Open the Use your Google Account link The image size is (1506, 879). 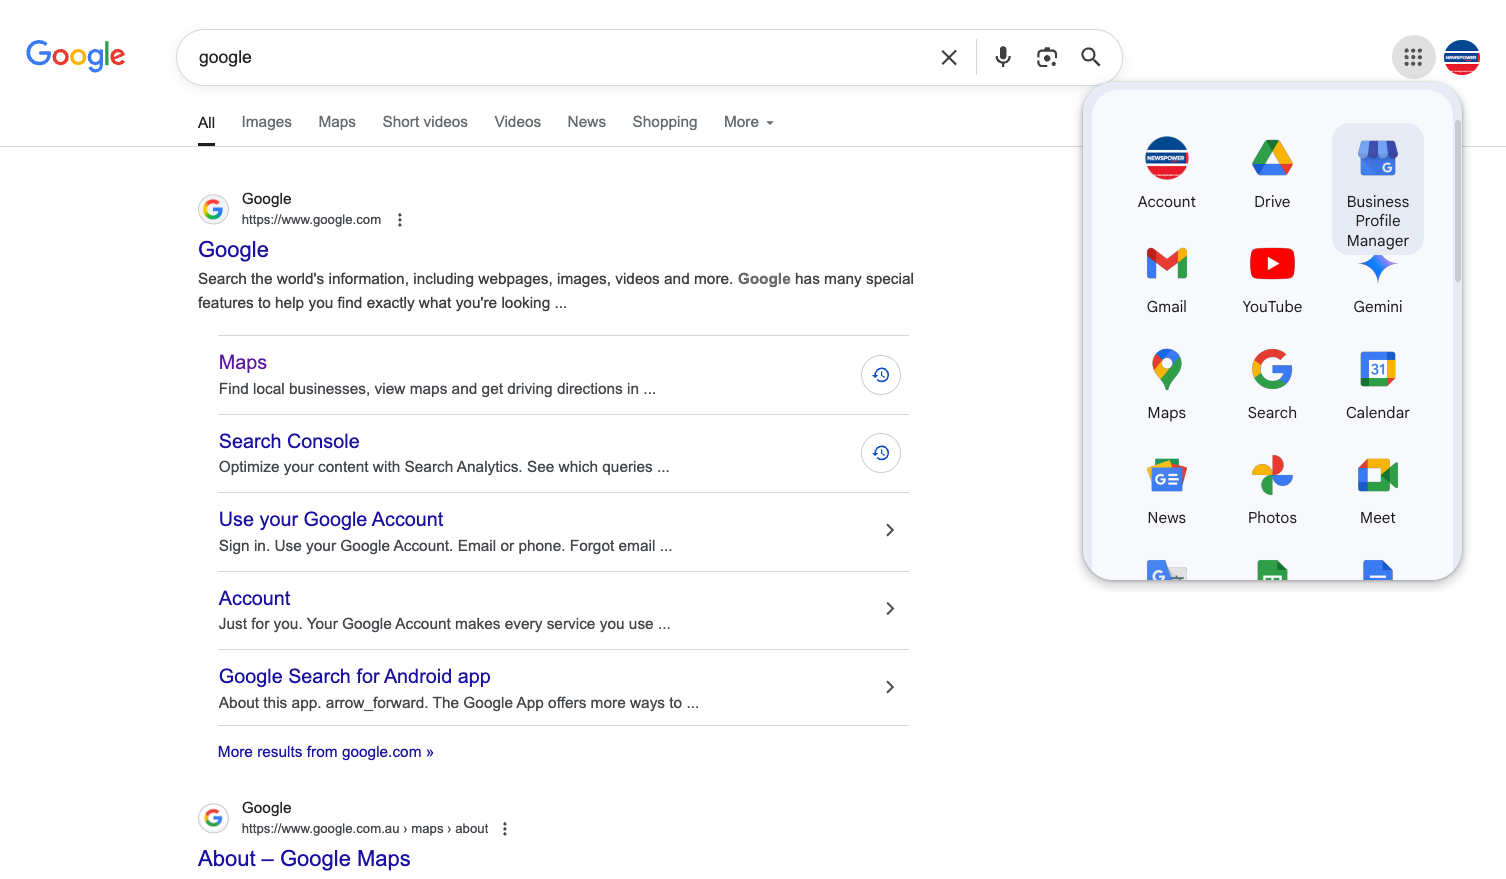pyautogui.click(x=331, y=519)
